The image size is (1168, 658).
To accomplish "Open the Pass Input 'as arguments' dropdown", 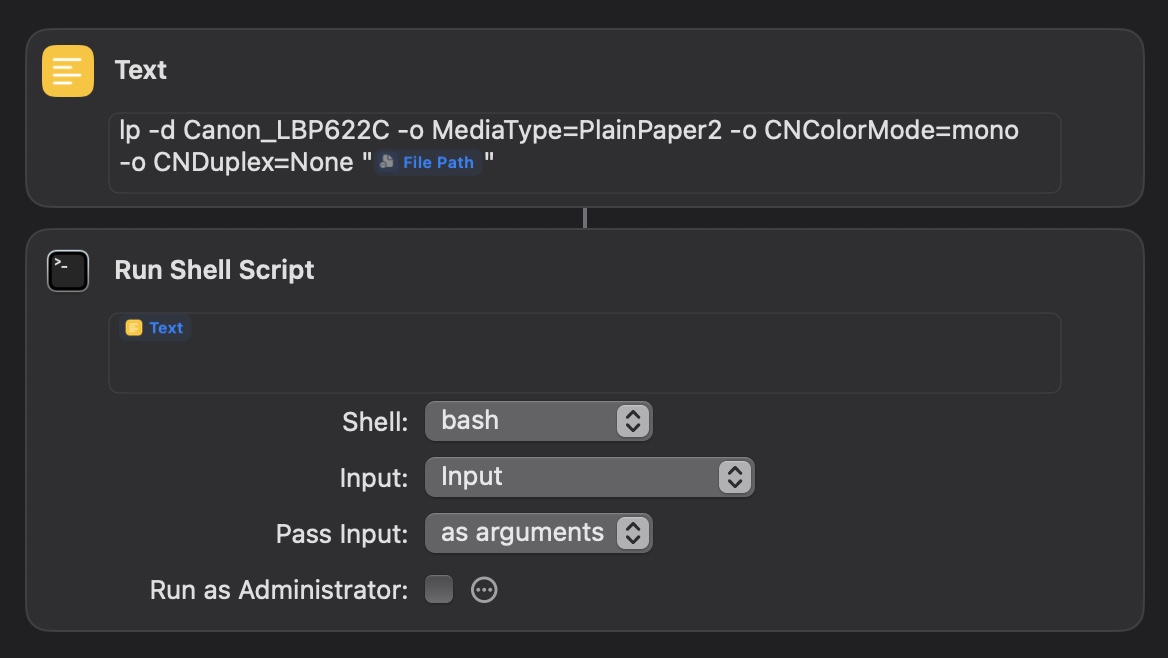I will (x=539, y=533).
